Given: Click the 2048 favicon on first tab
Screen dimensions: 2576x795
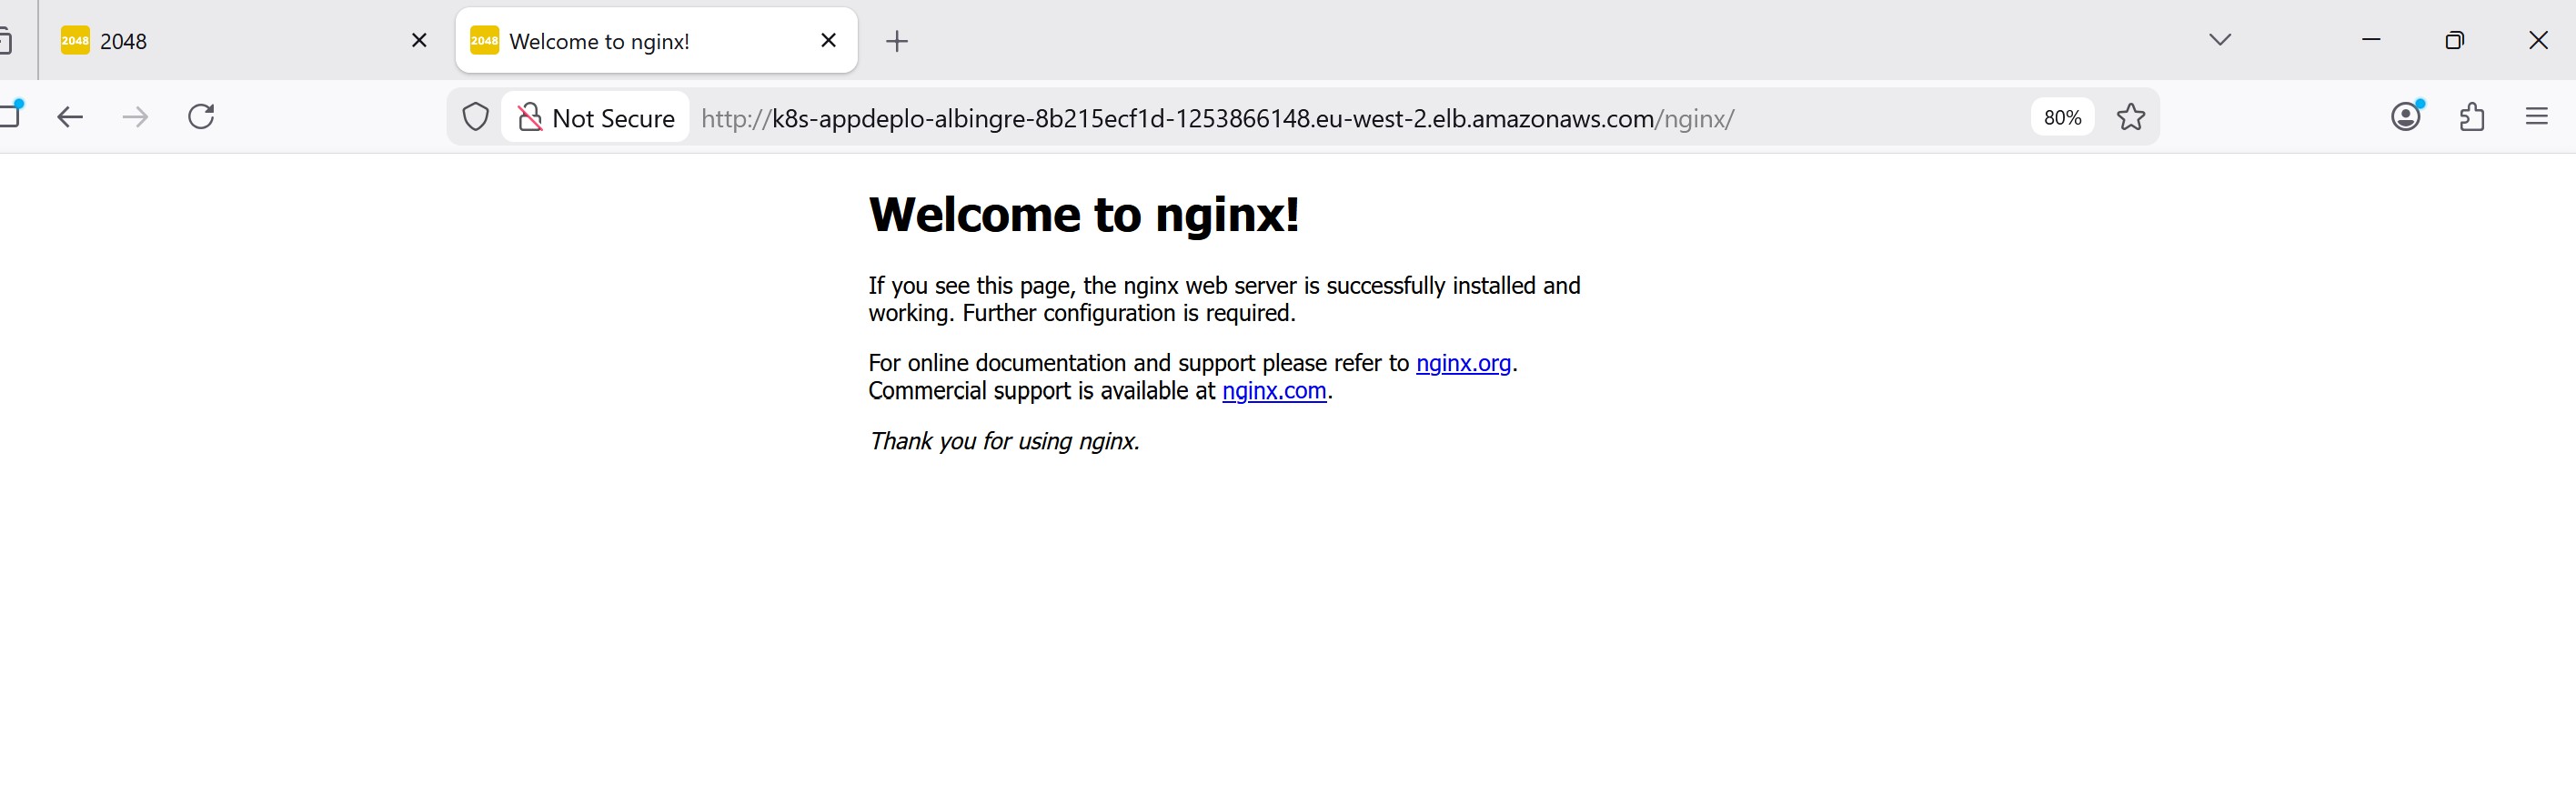Looking at the screenshot, I should click(75, 41).
